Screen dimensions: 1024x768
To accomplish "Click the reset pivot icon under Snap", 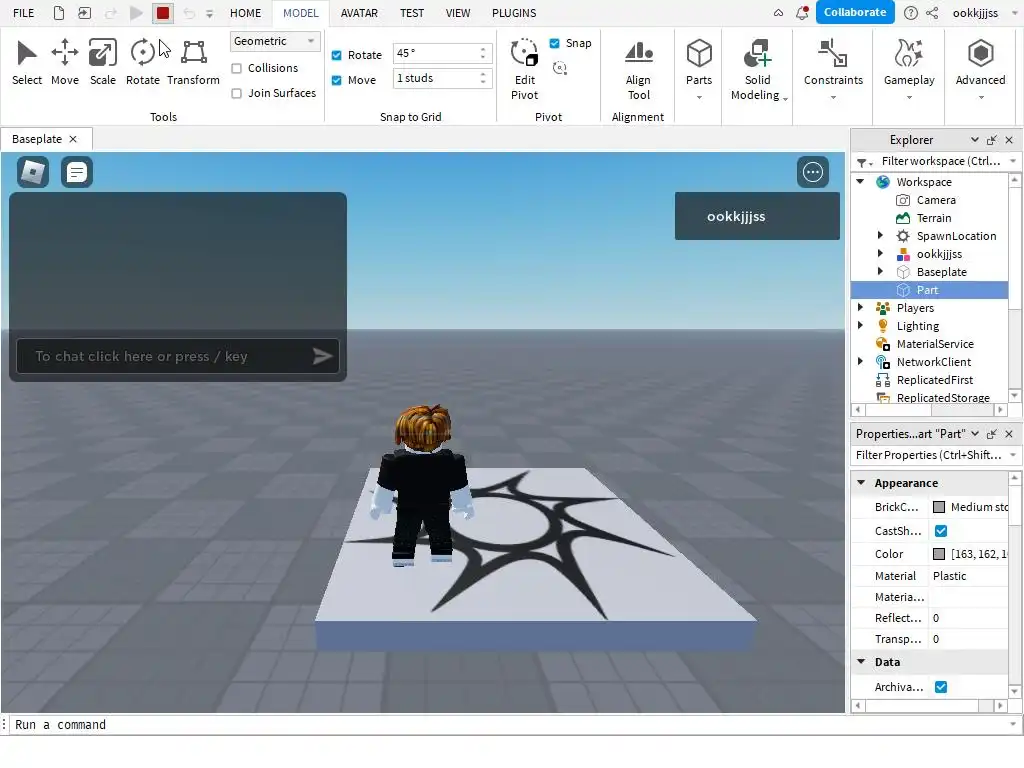I will (560, 68).
